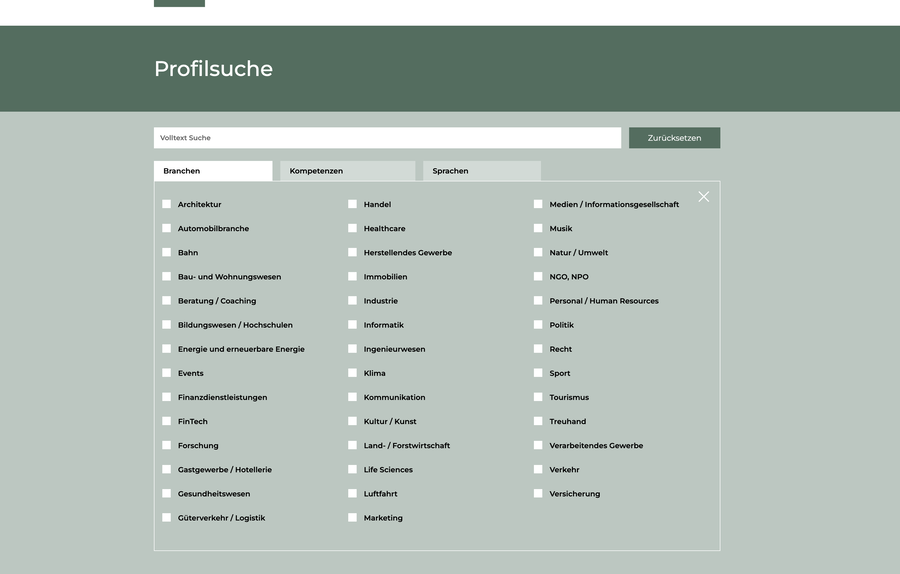This screenshot has width=900, height=574.
Task: Switch to the Kompetenzen tab
Action: (x=347, y=171)
